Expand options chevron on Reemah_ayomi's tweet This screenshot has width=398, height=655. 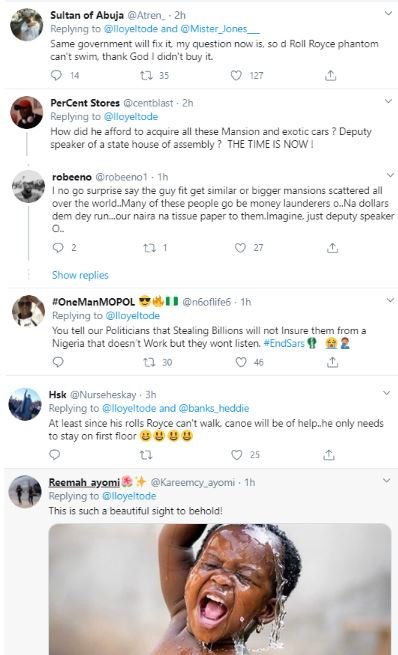click(x=386, y=481)
